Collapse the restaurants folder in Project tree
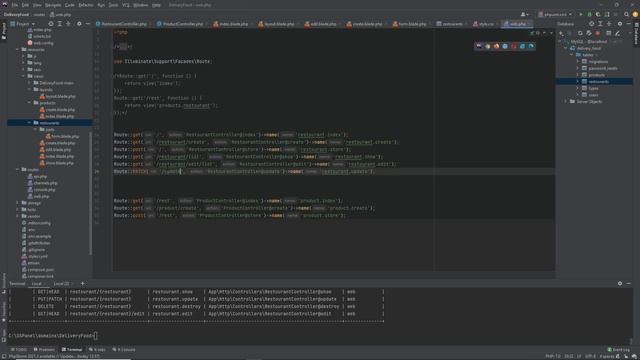Image resolution: width=640 pixels, height=360 pixels. coord(29,123)
